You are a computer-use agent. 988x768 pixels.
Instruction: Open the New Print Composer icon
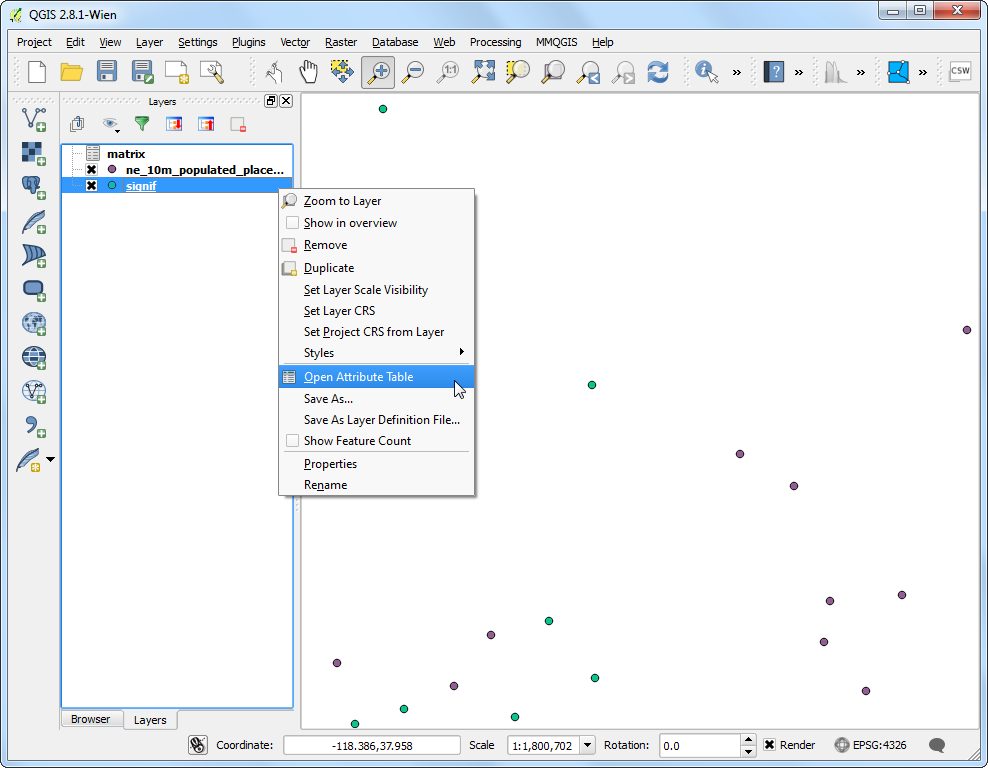176,72
